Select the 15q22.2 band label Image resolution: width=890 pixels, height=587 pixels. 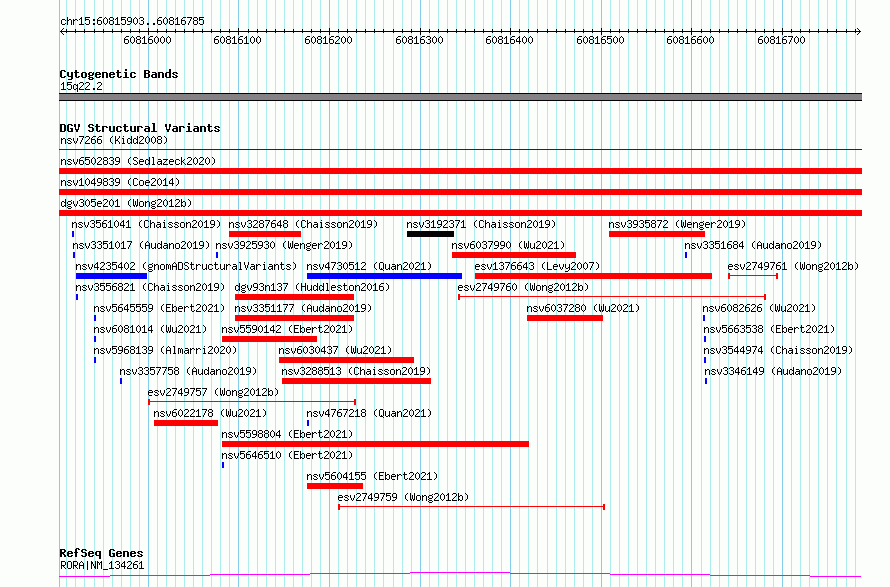(x=81, y=86)
